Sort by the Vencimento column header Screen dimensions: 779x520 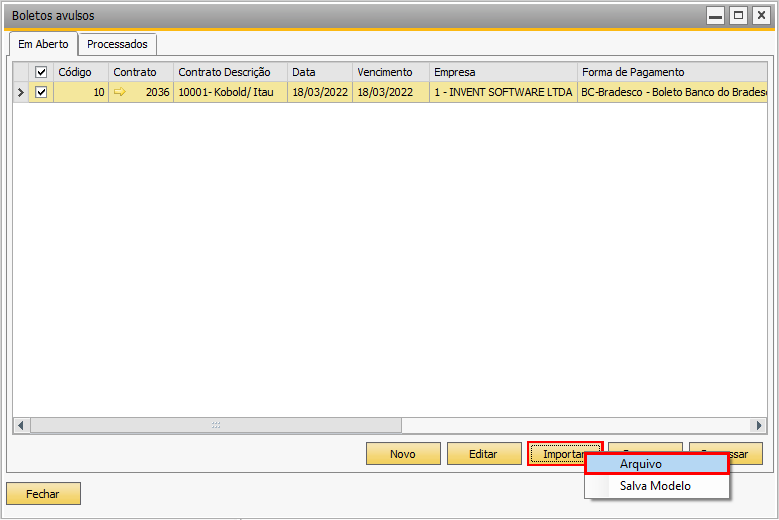[390, 72]
